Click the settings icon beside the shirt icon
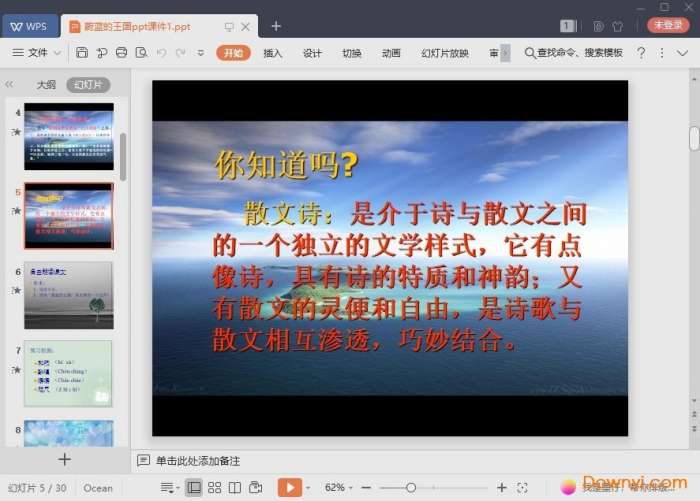This screenshot has width=700, height=501. (598, 26)
